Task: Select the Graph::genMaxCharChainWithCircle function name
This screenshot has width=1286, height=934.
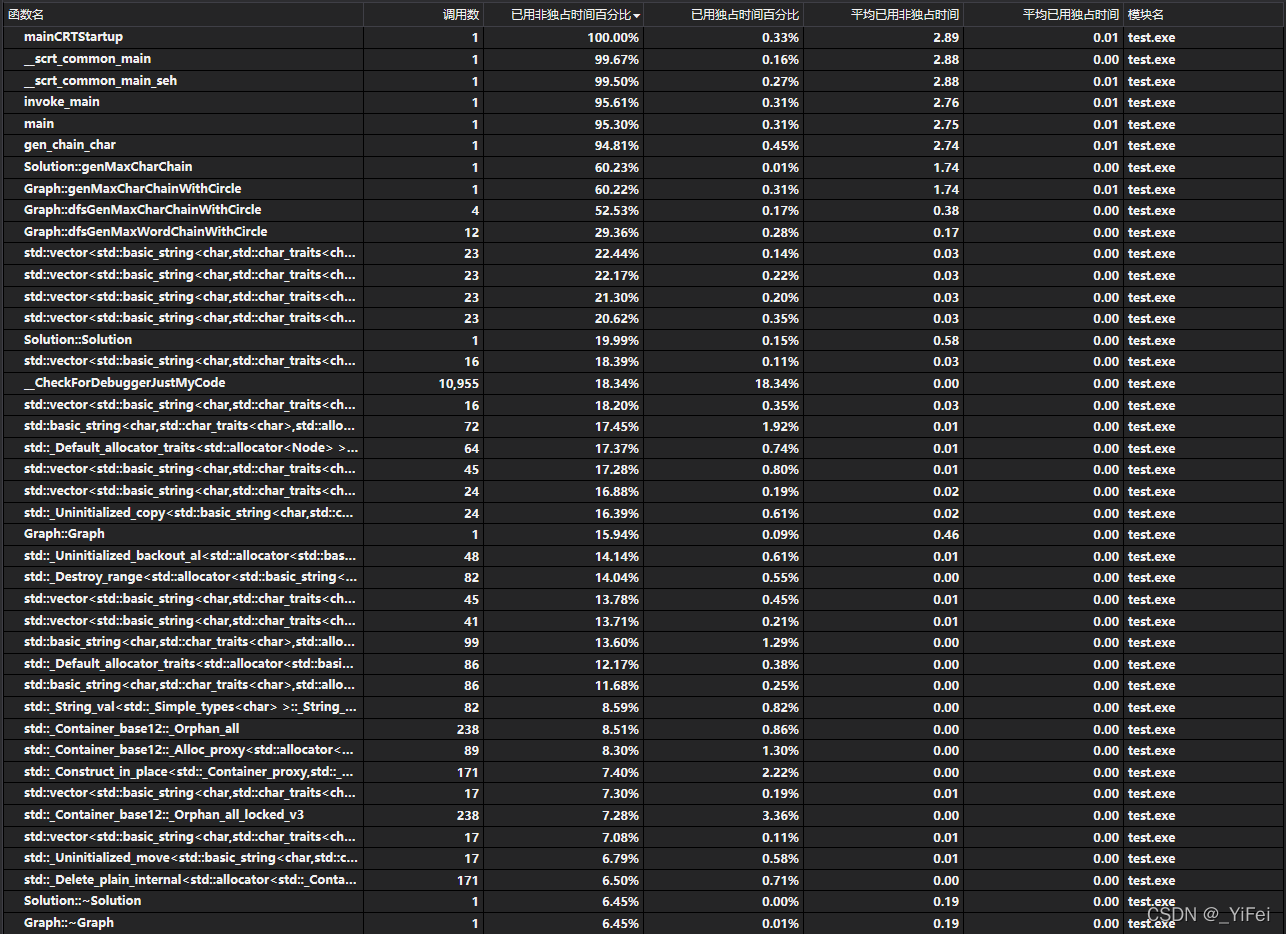Action: tap(133, 188)
